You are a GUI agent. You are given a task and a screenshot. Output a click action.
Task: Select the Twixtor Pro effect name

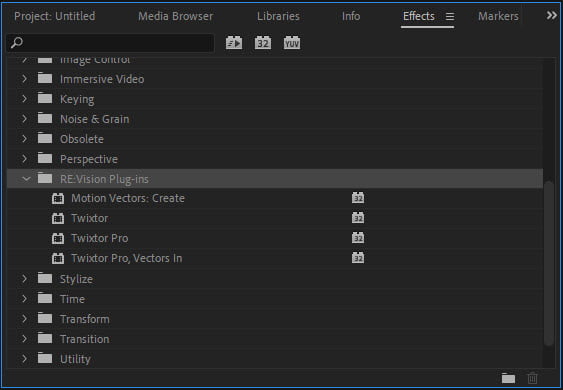click(99, 238)
